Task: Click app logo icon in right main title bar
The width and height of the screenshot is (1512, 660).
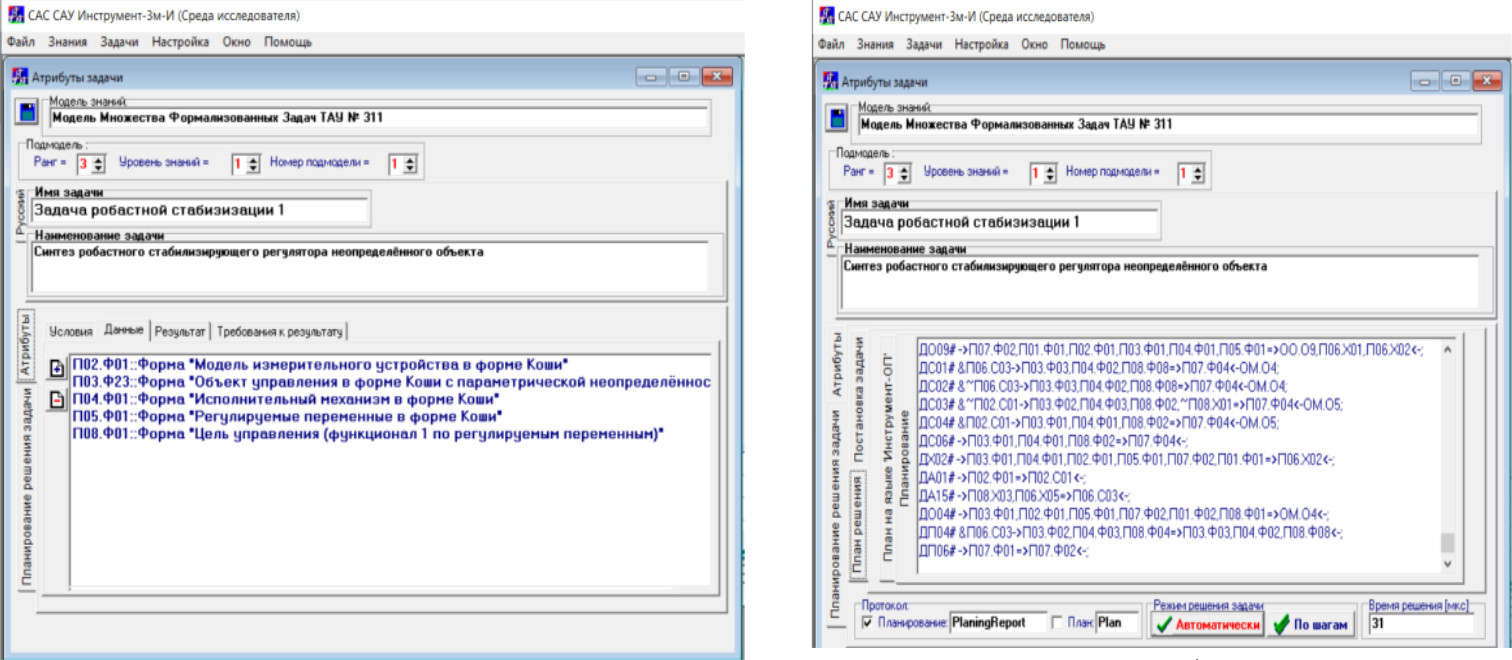Action: (826, 16)
